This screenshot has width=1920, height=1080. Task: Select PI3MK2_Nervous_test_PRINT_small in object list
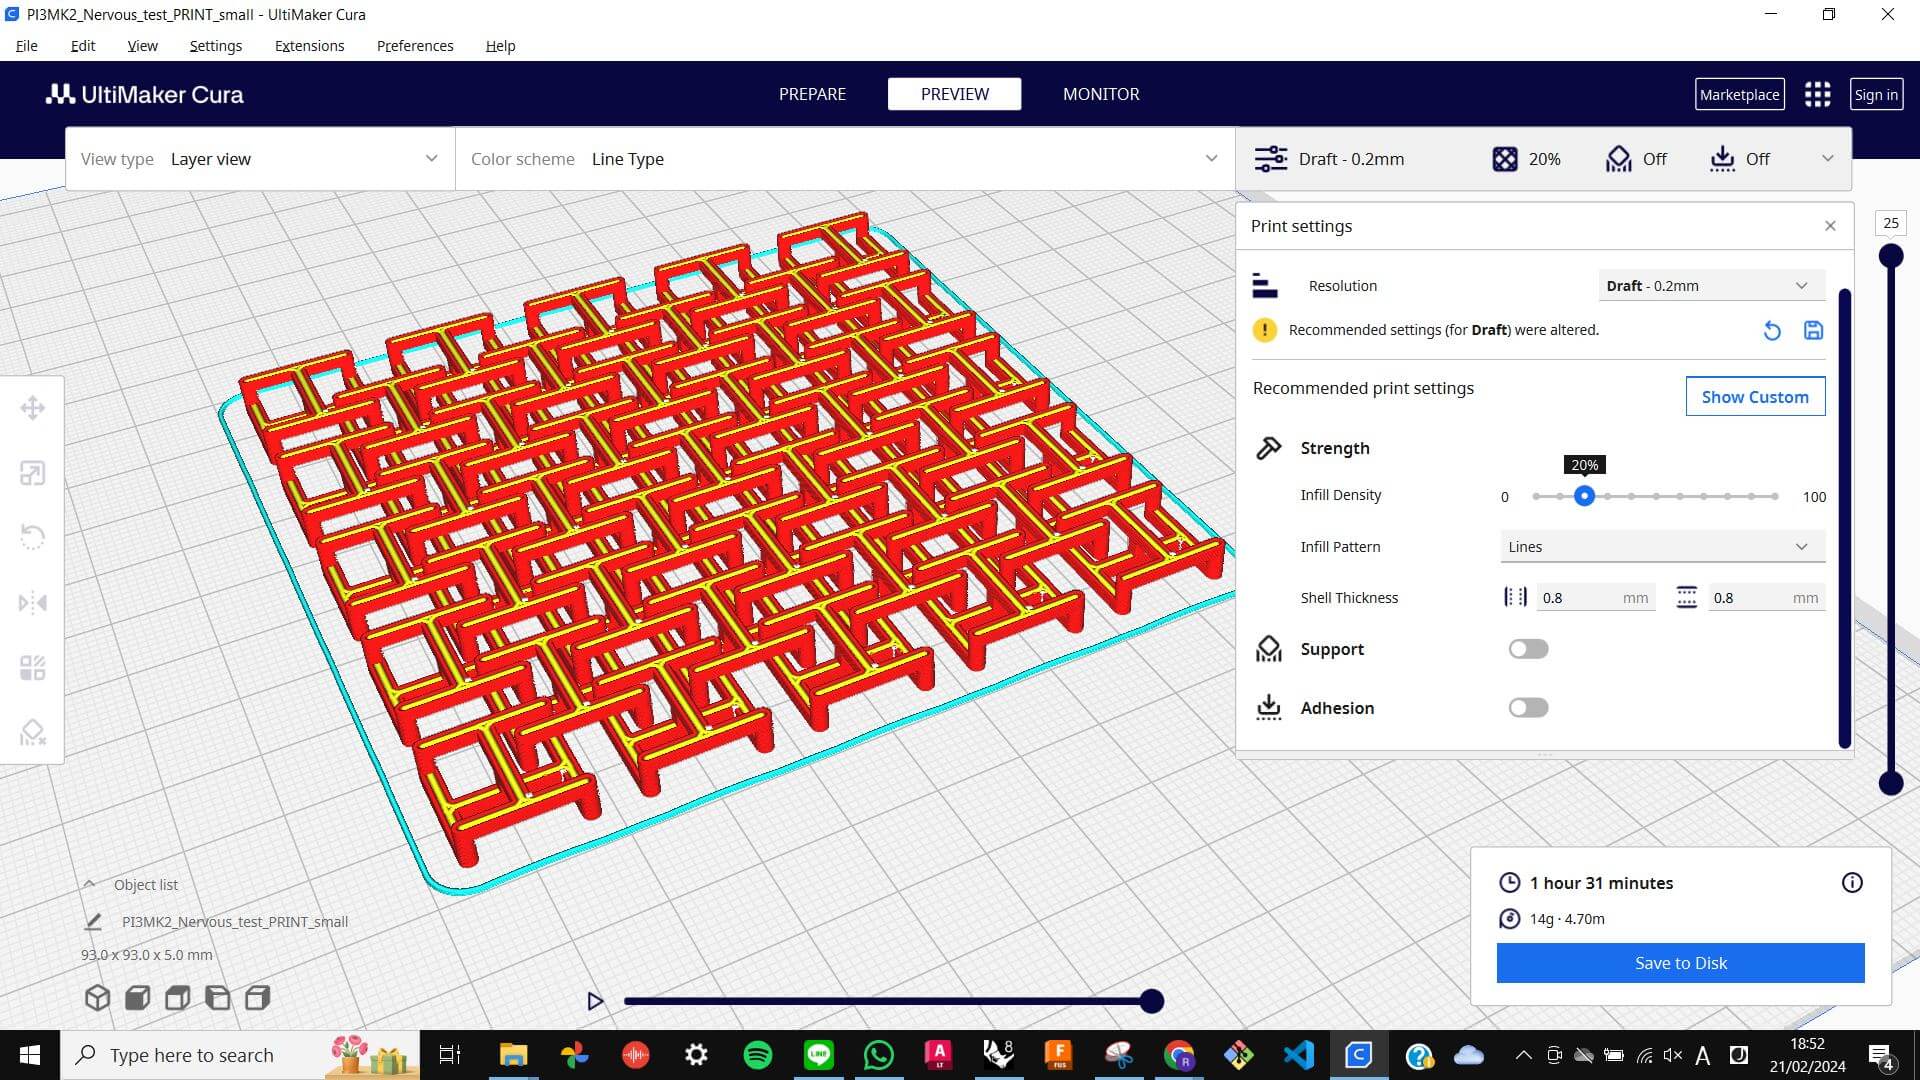tap(235, 922)
